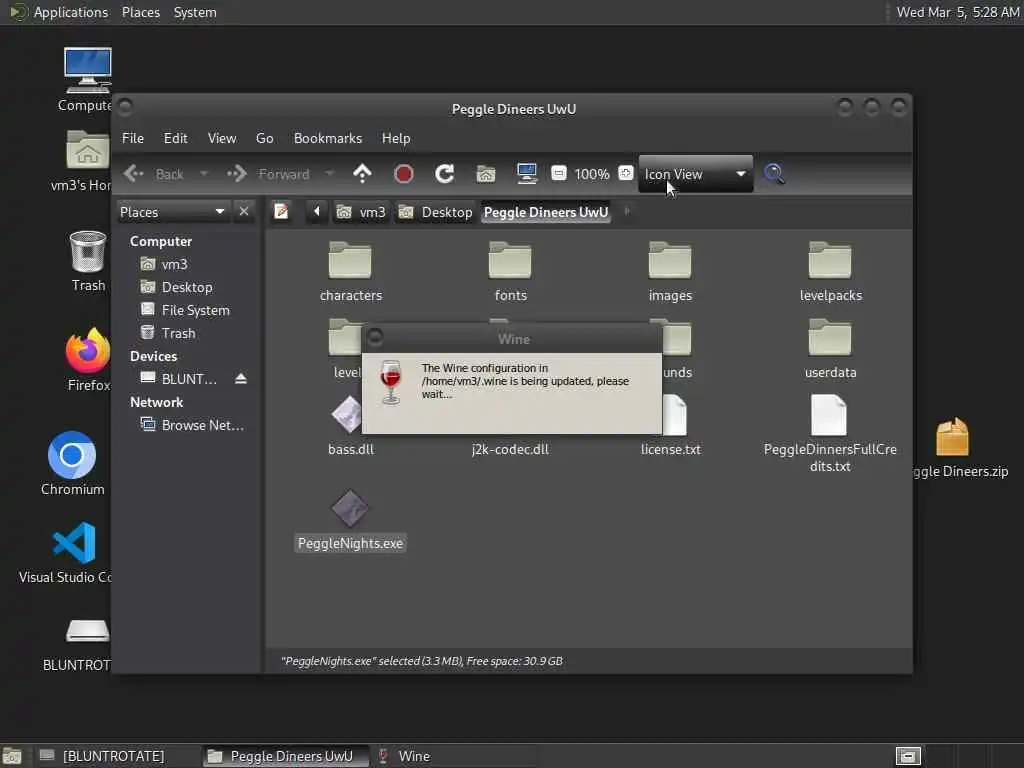Open the File menu
1024x768 pixels.
click(x=133, y=138)
